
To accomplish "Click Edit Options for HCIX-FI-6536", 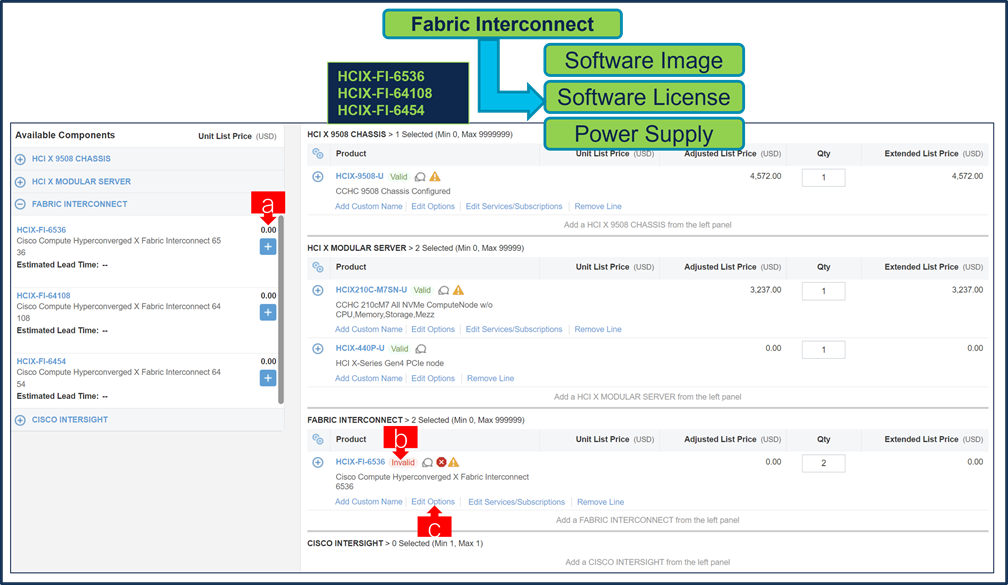I will click(433, 501).
